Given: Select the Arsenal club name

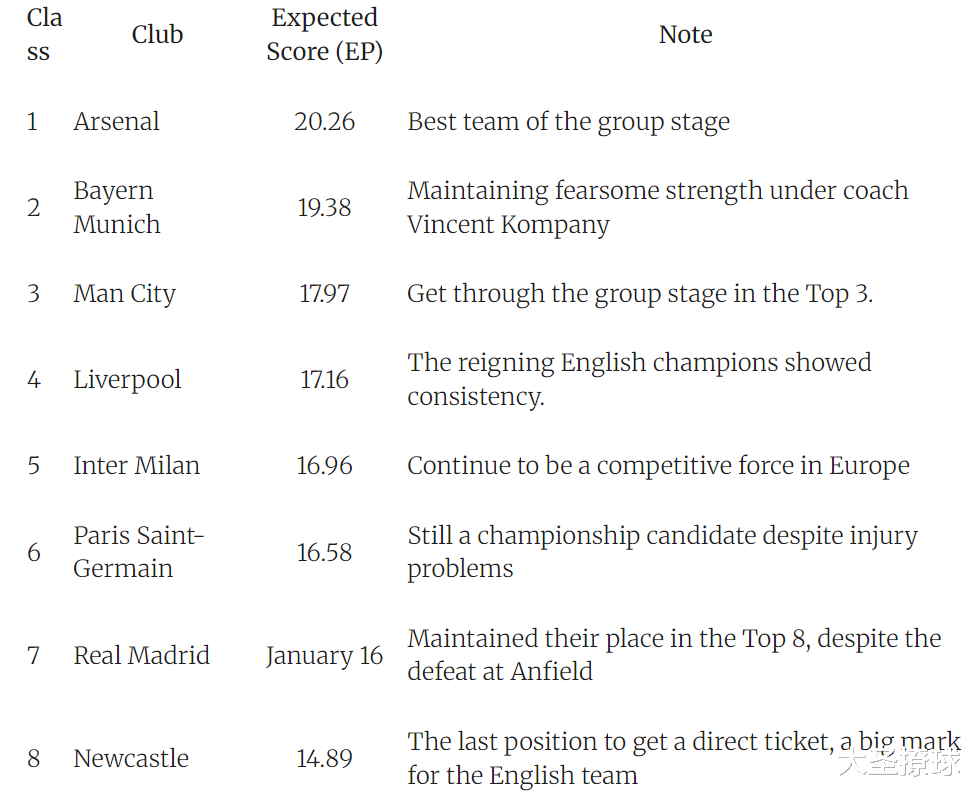Looking at the screenshot, I should [116, 122].
